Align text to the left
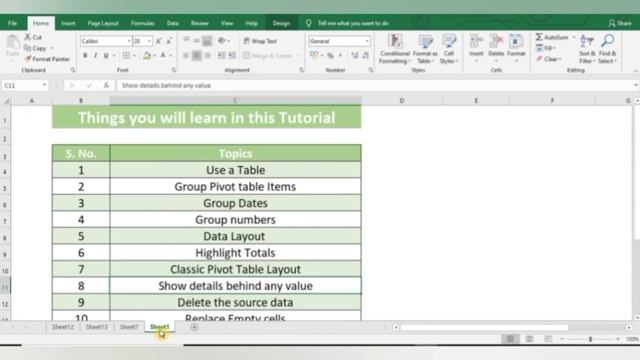This screenshot has height=360, width=640. tap(186, 56)
